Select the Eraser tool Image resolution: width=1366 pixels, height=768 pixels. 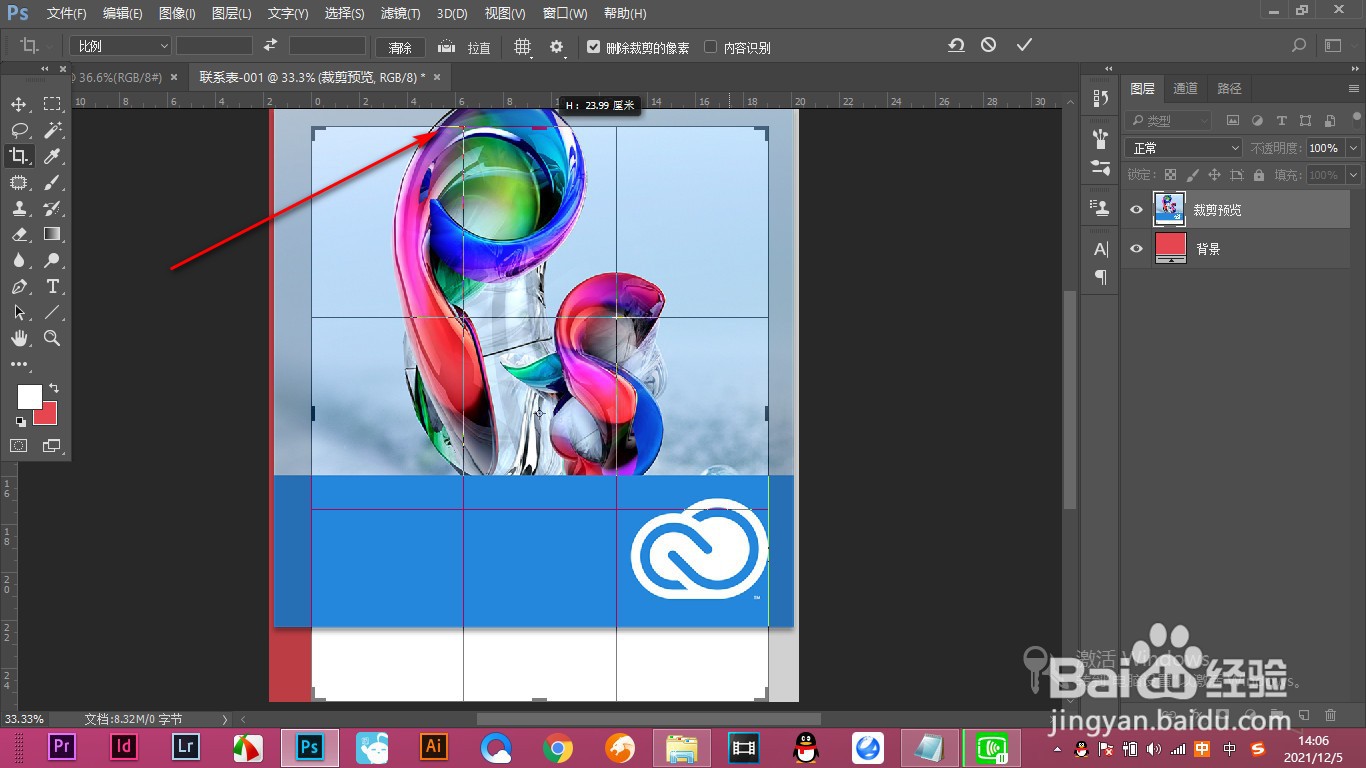pos(19,234)
